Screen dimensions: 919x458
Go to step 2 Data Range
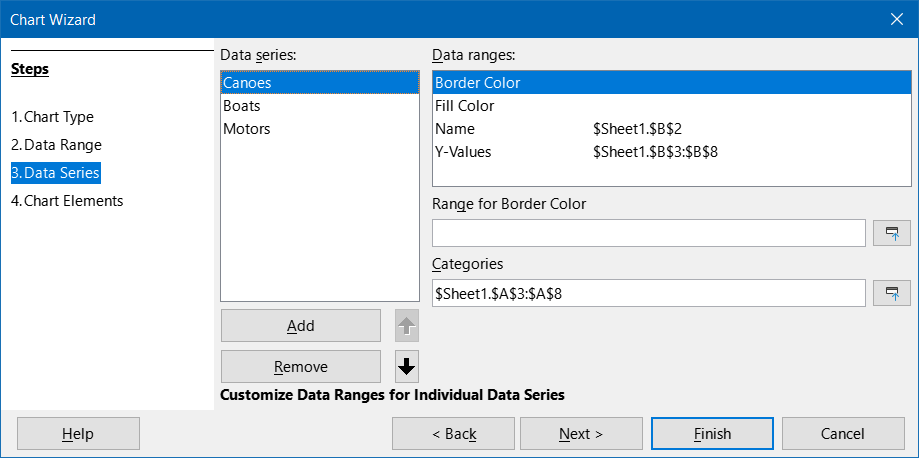click(x=56, y=145)
